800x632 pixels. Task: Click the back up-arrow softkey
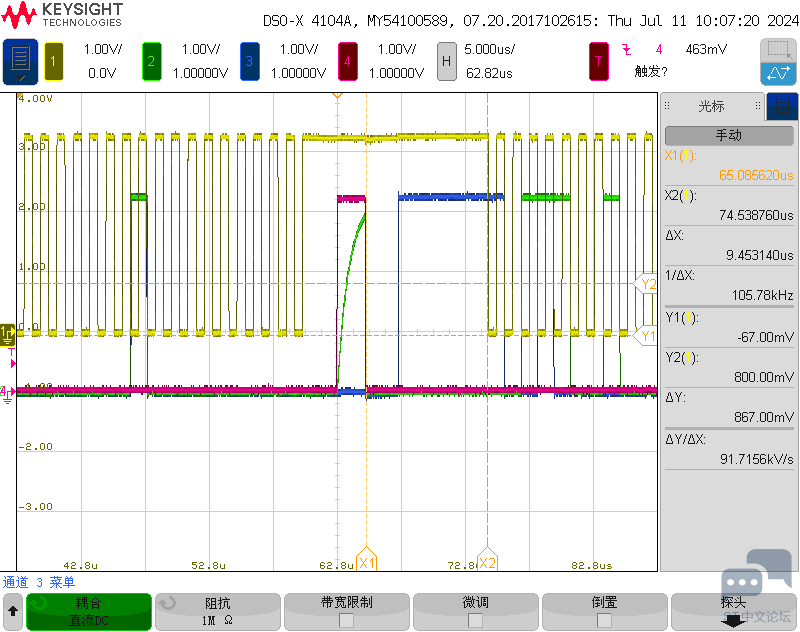pos(13,611)
